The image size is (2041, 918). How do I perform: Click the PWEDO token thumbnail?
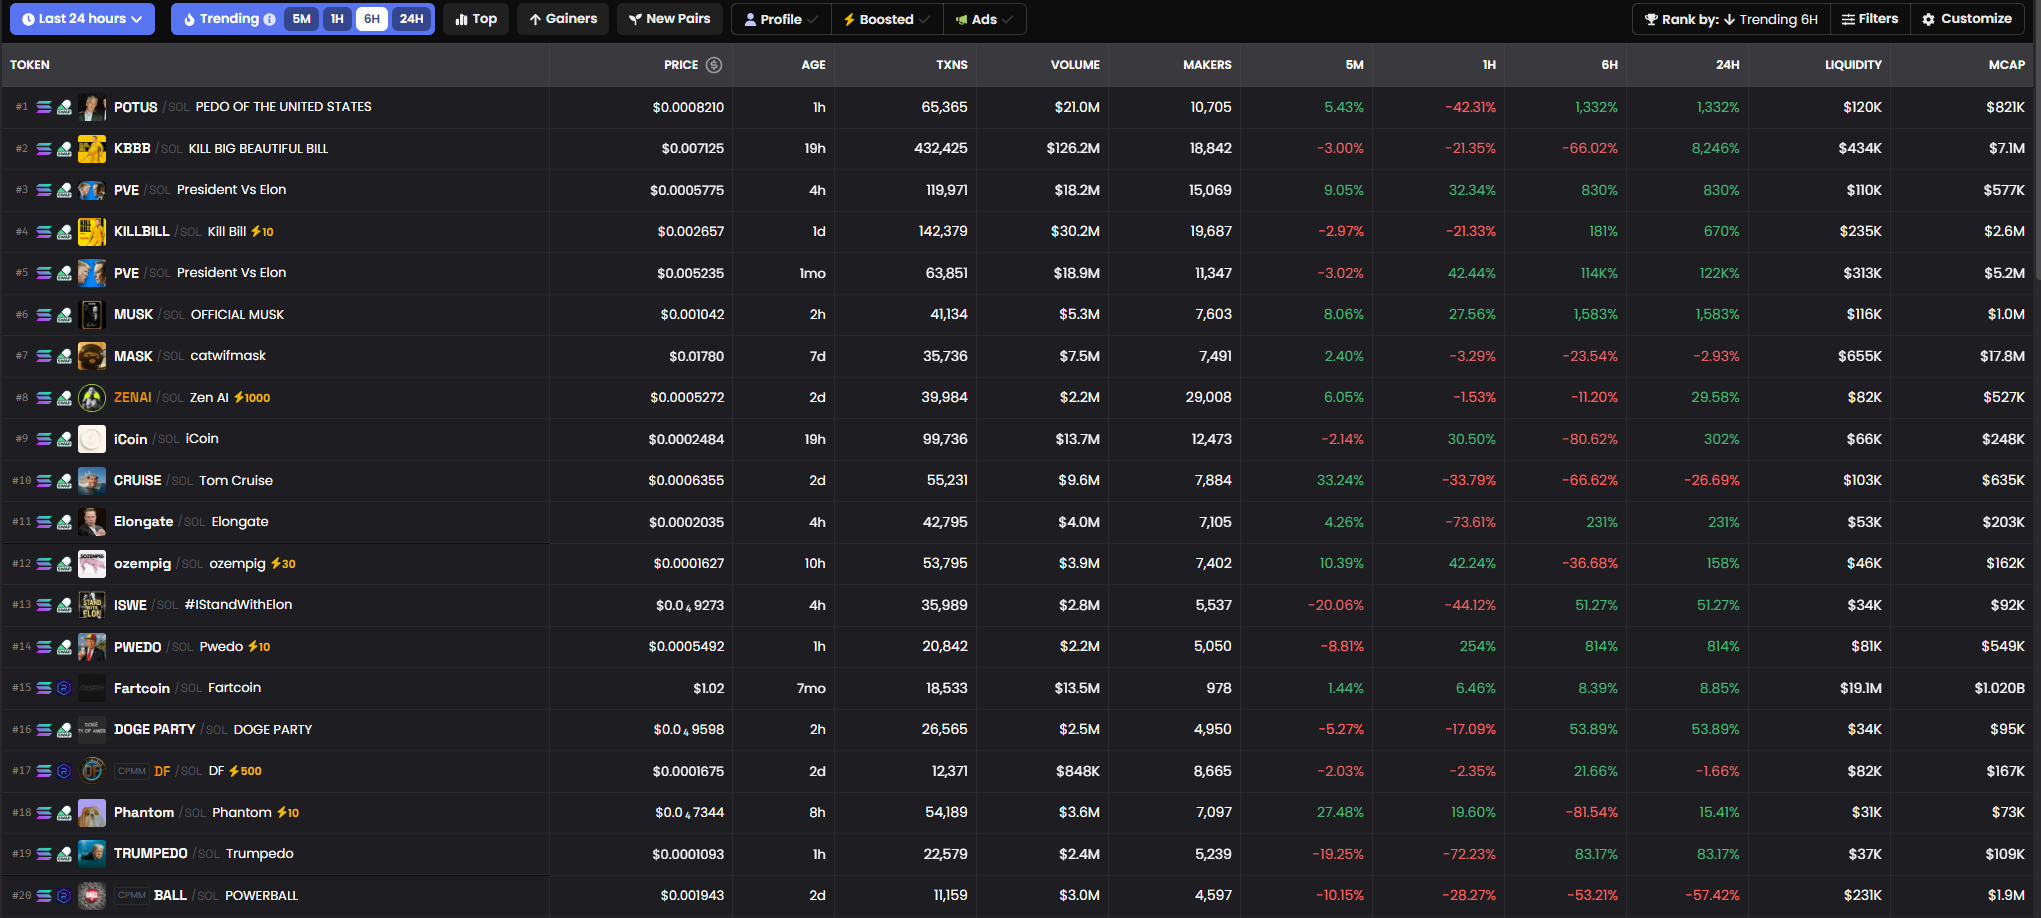[92, 647]
